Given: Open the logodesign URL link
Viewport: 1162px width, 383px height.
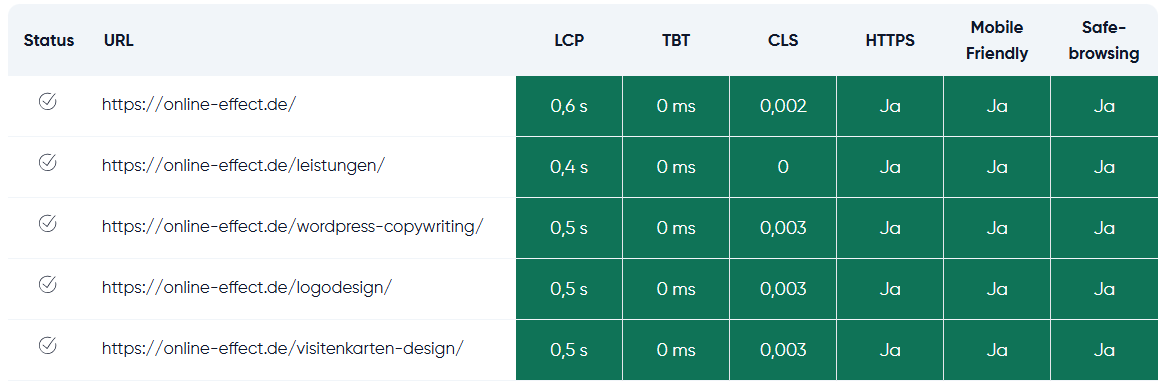Looking at the screenshot, I should point(247,287).
